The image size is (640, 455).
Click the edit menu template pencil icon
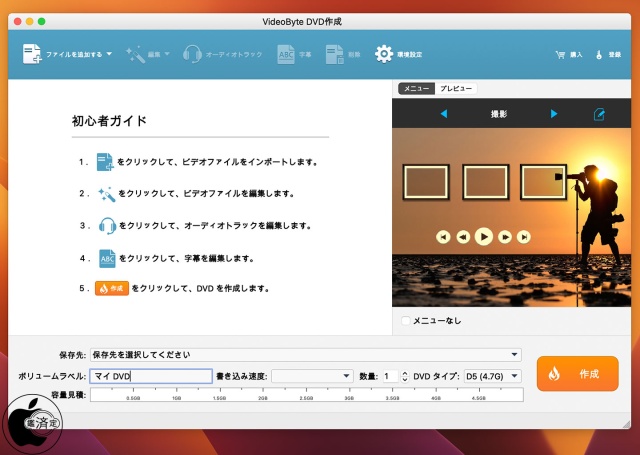coord(599,114)
